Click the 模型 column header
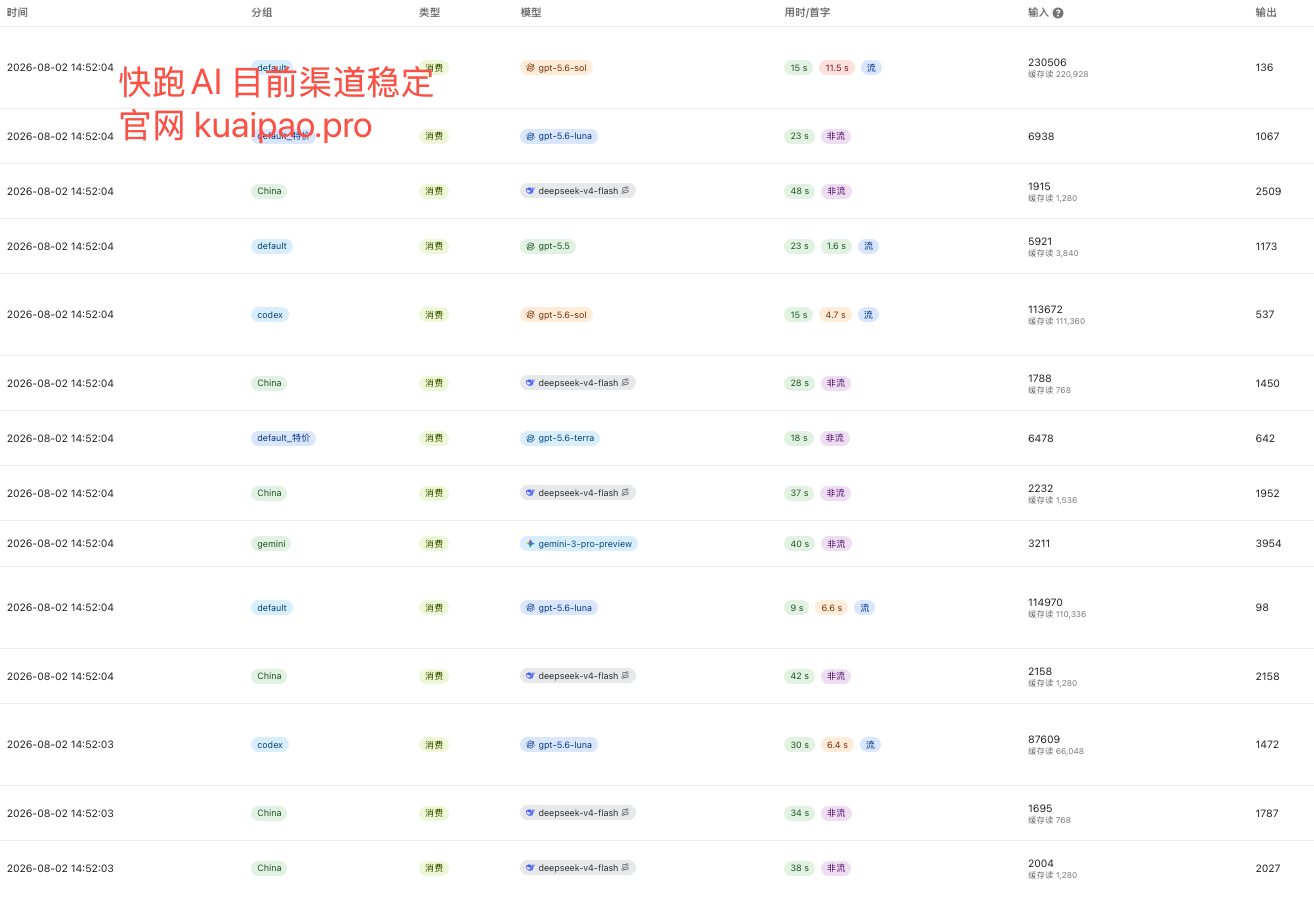 click(531, 13)
